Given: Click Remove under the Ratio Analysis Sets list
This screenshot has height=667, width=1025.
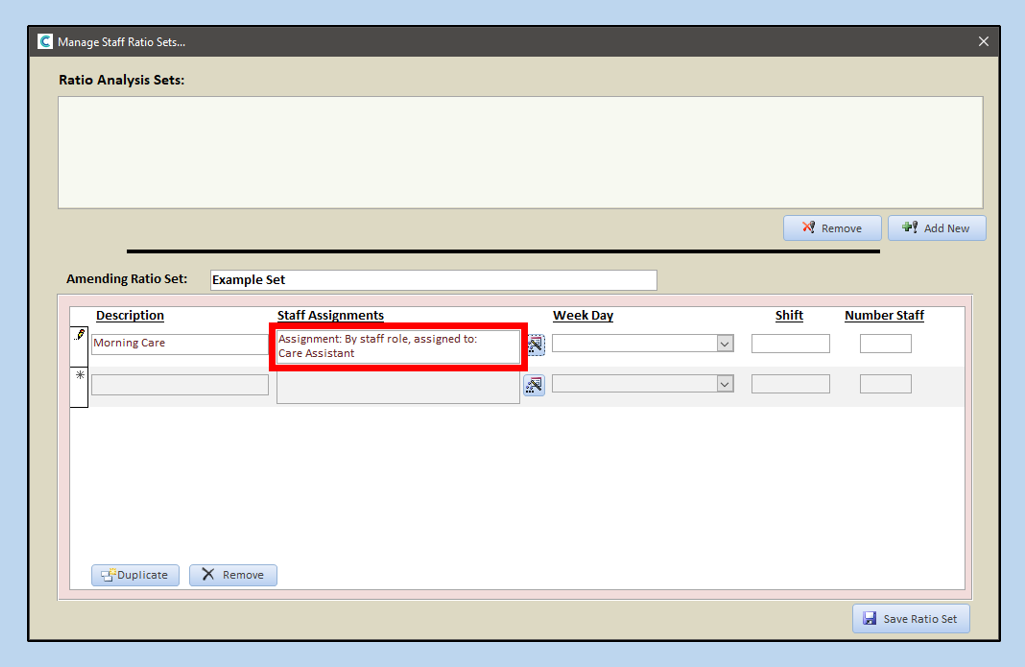Looking at the screenshot, I should (832, 228).
